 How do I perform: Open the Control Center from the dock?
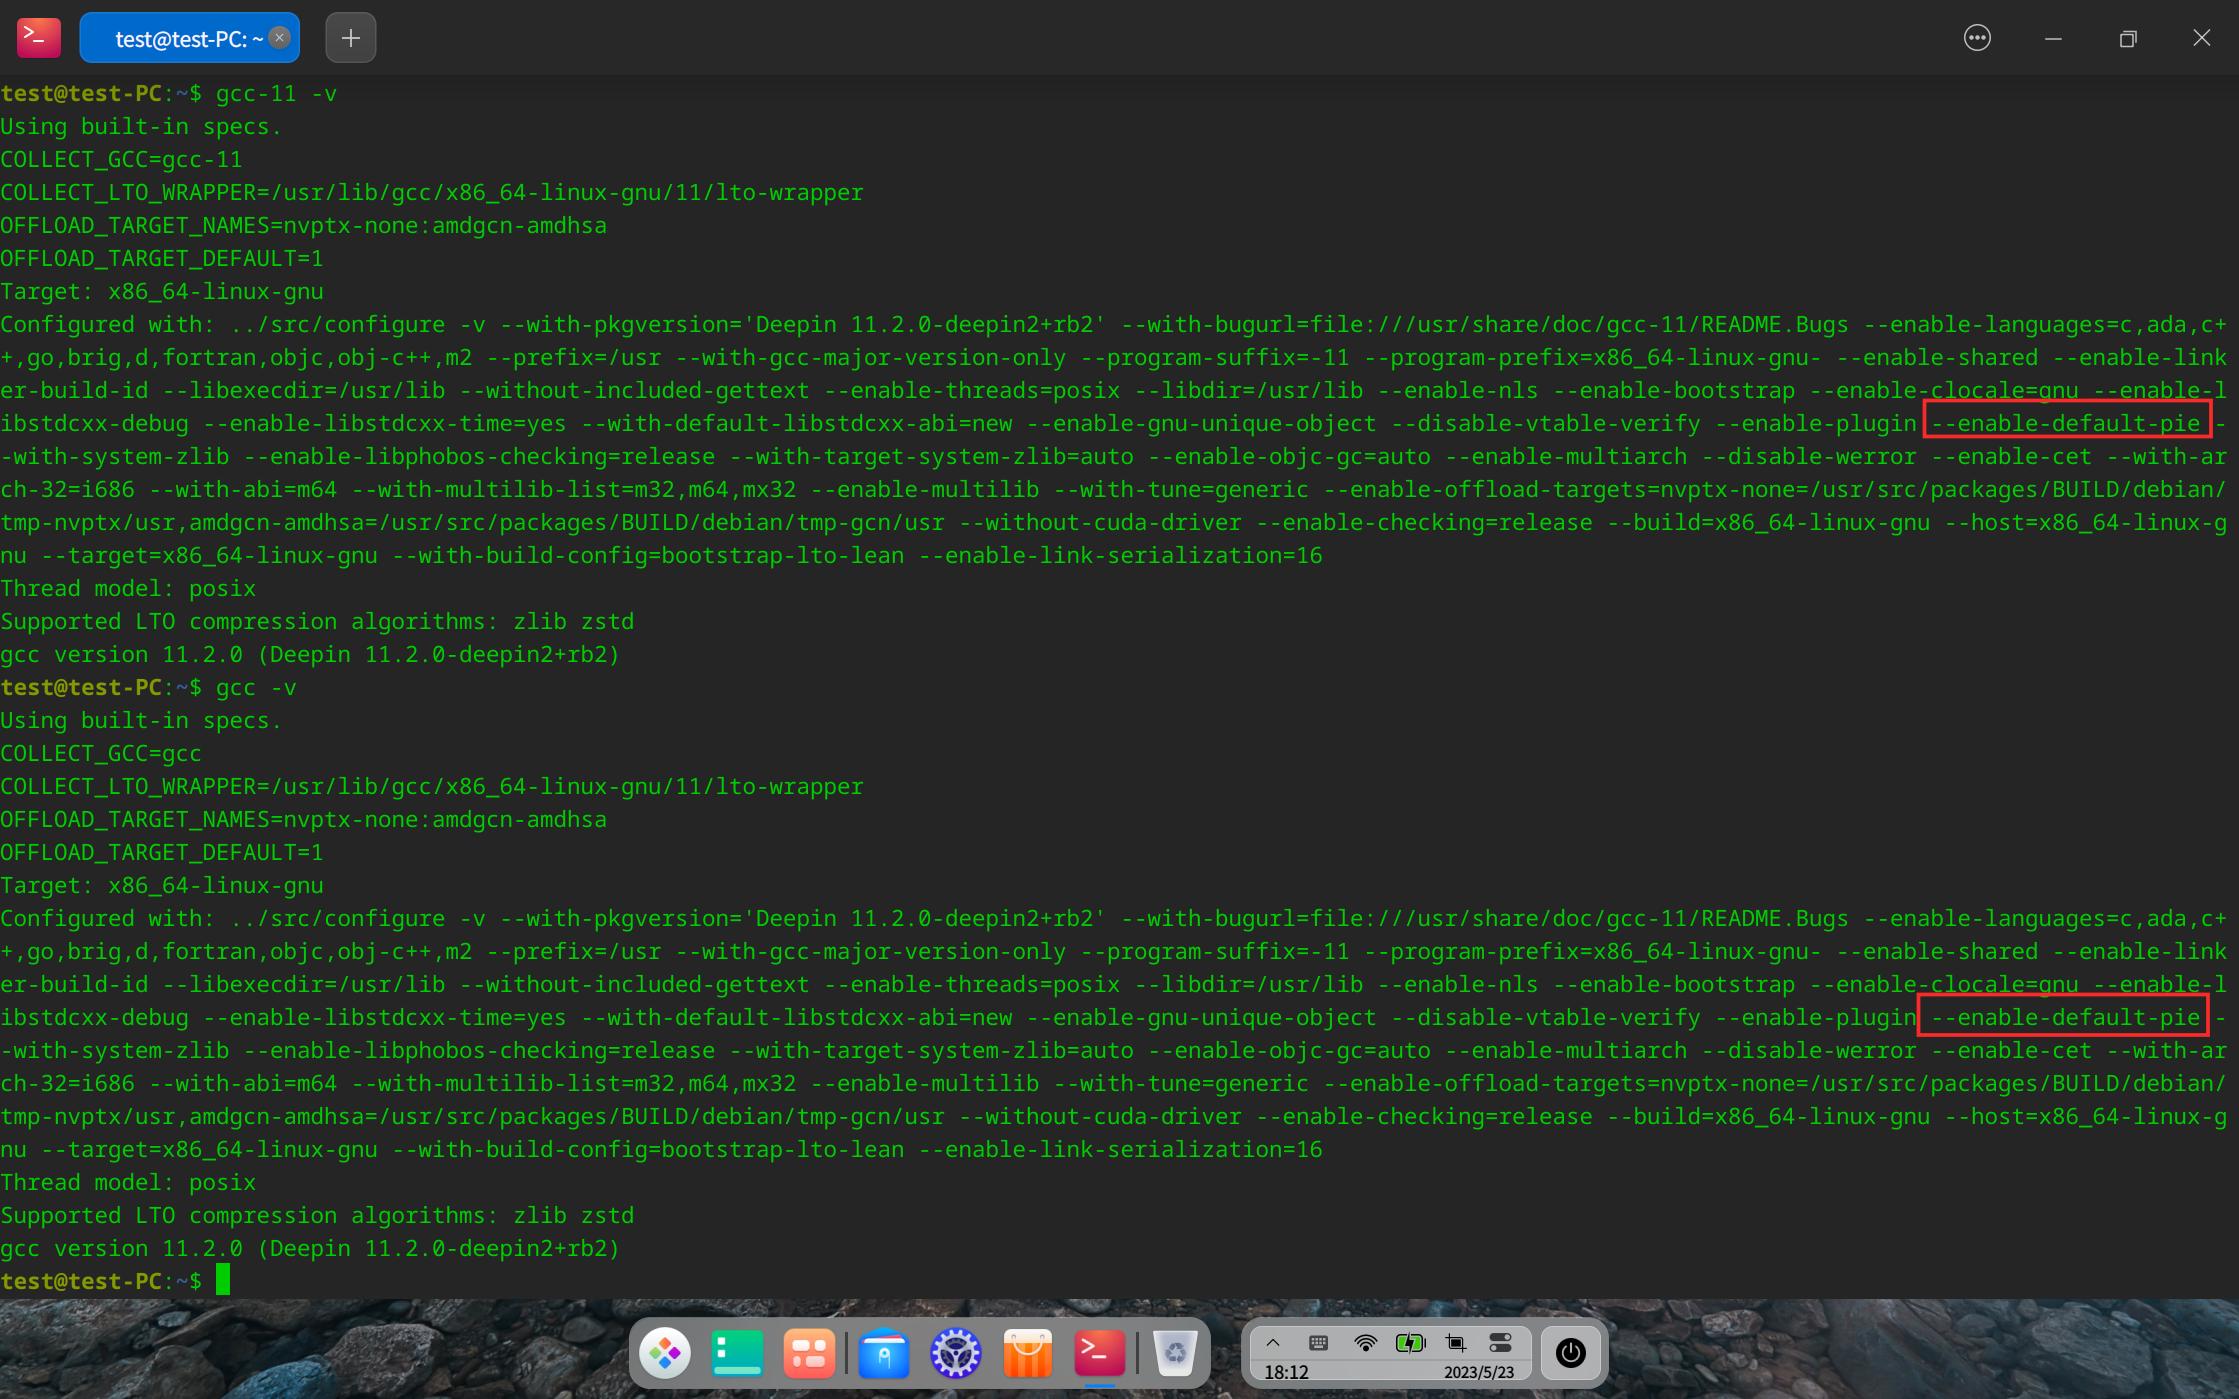956,1353
